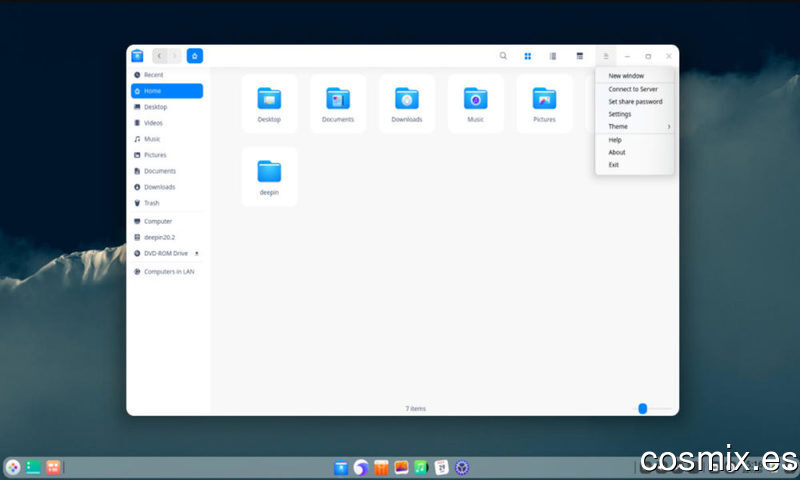Open File Manager from the dock
The height and width of the screenshot is (480, 800).
pos(341,467)
